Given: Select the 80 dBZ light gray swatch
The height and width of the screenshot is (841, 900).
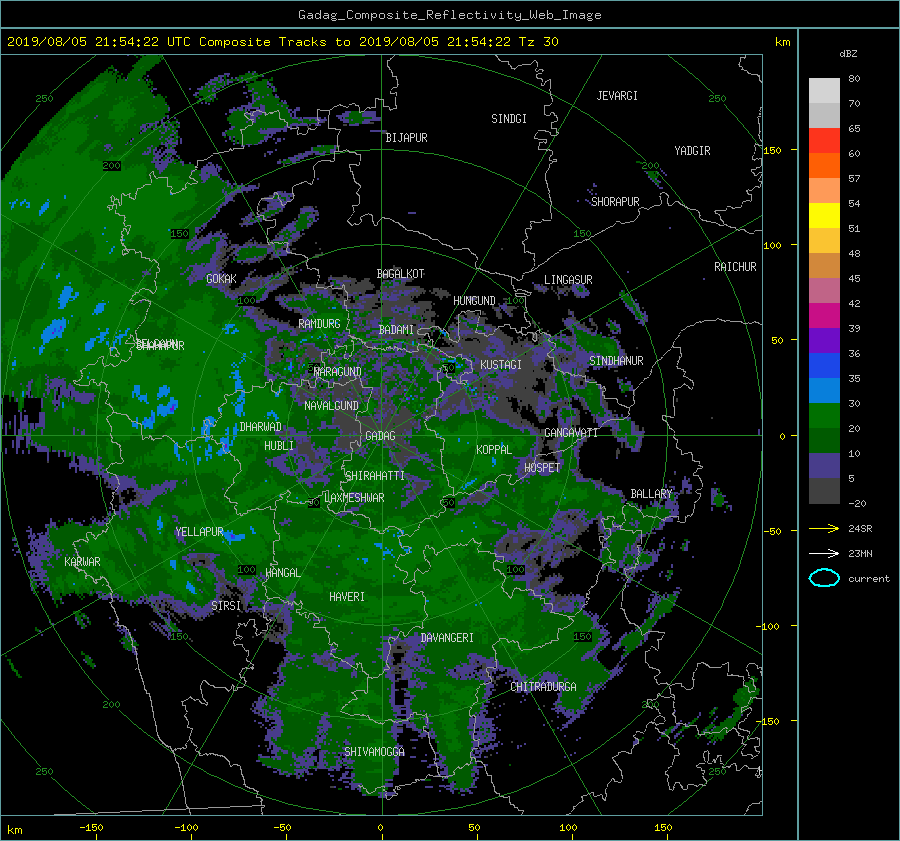Looking at the screenshot, I should 824,90.
